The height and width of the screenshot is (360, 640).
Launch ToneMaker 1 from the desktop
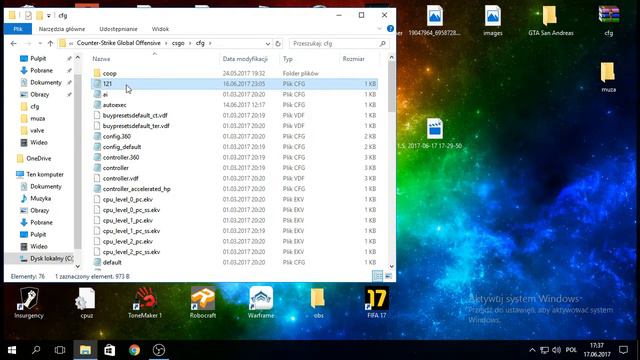[x=145, y=302]
